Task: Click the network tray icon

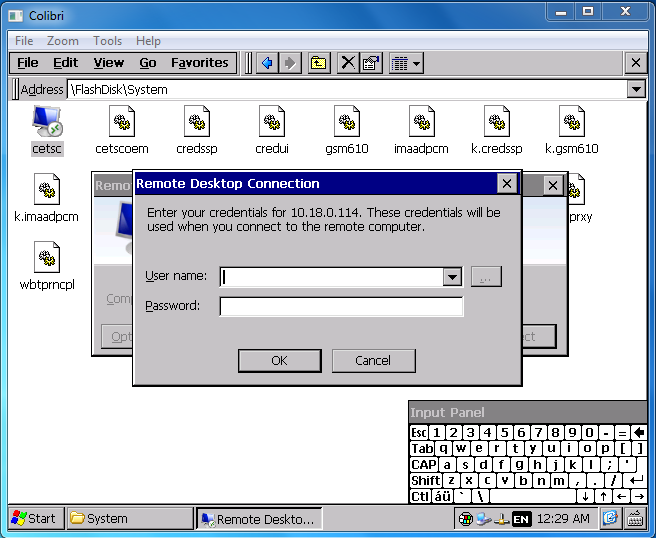Action: pos(501,519)
